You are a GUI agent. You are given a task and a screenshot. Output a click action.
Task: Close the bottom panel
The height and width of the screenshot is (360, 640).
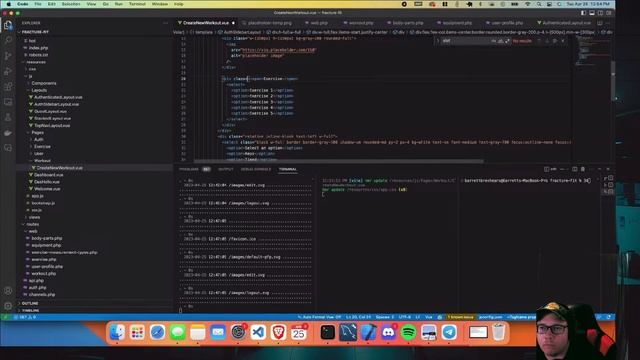pos(608,169)
